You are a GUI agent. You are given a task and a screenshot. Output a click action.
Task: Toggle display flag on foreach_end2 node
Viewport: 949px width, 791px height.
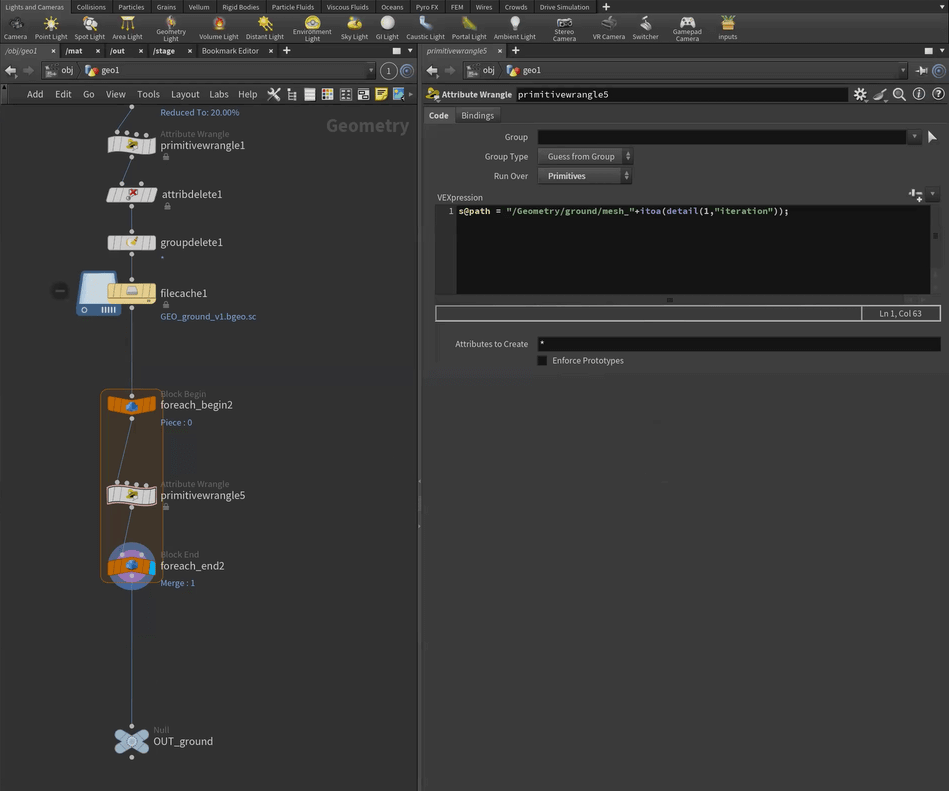point(151,566)
